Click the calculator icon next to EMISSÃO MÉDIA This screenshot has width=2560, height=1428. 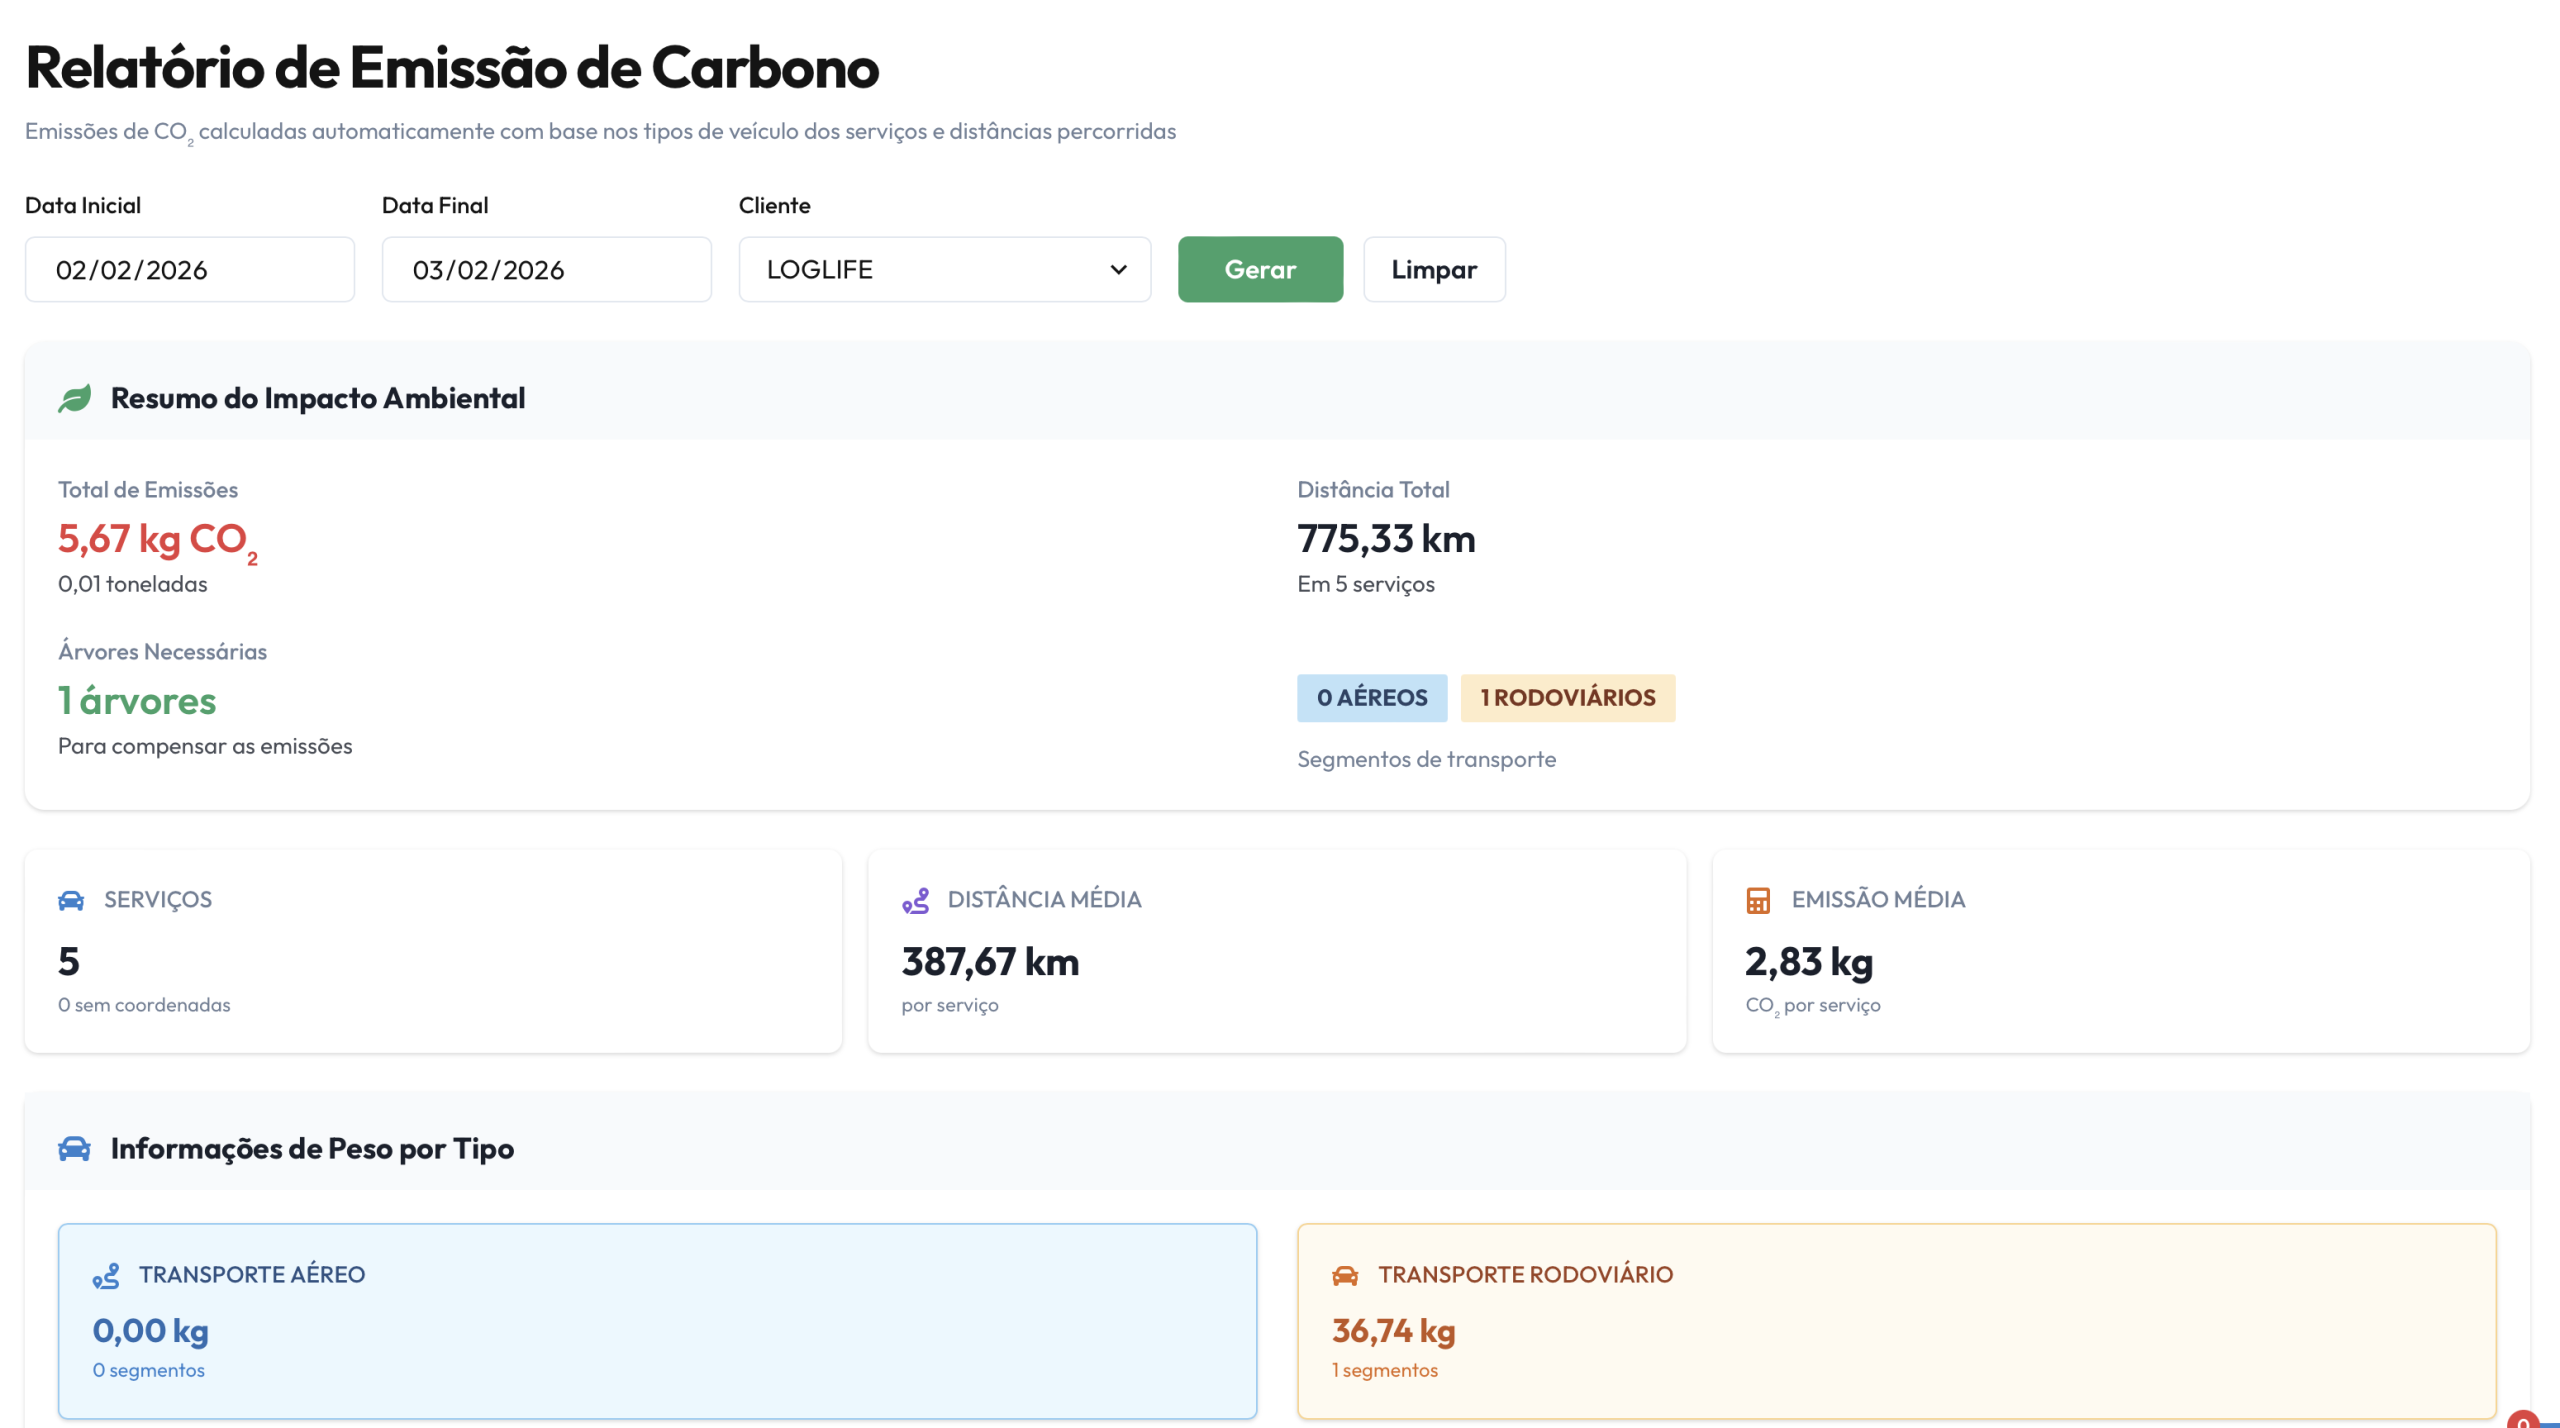[x=1757, y=900]
